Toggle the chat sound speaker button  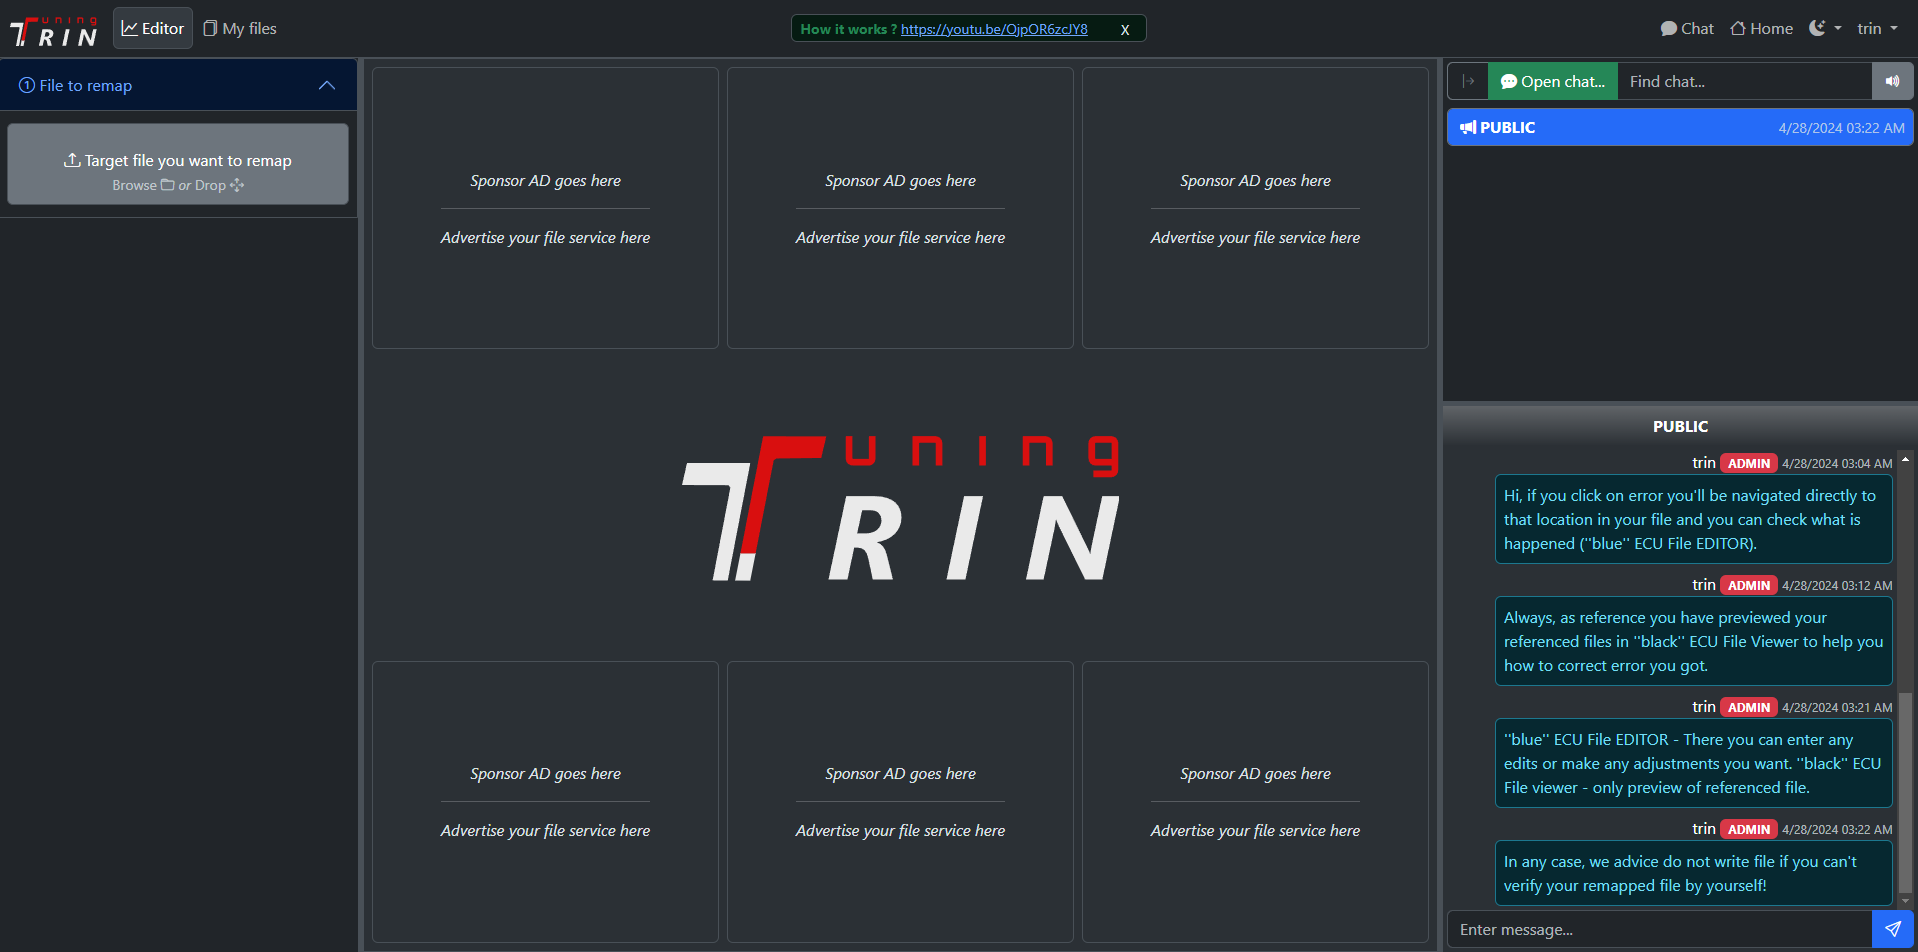[x=1892, y=82]
